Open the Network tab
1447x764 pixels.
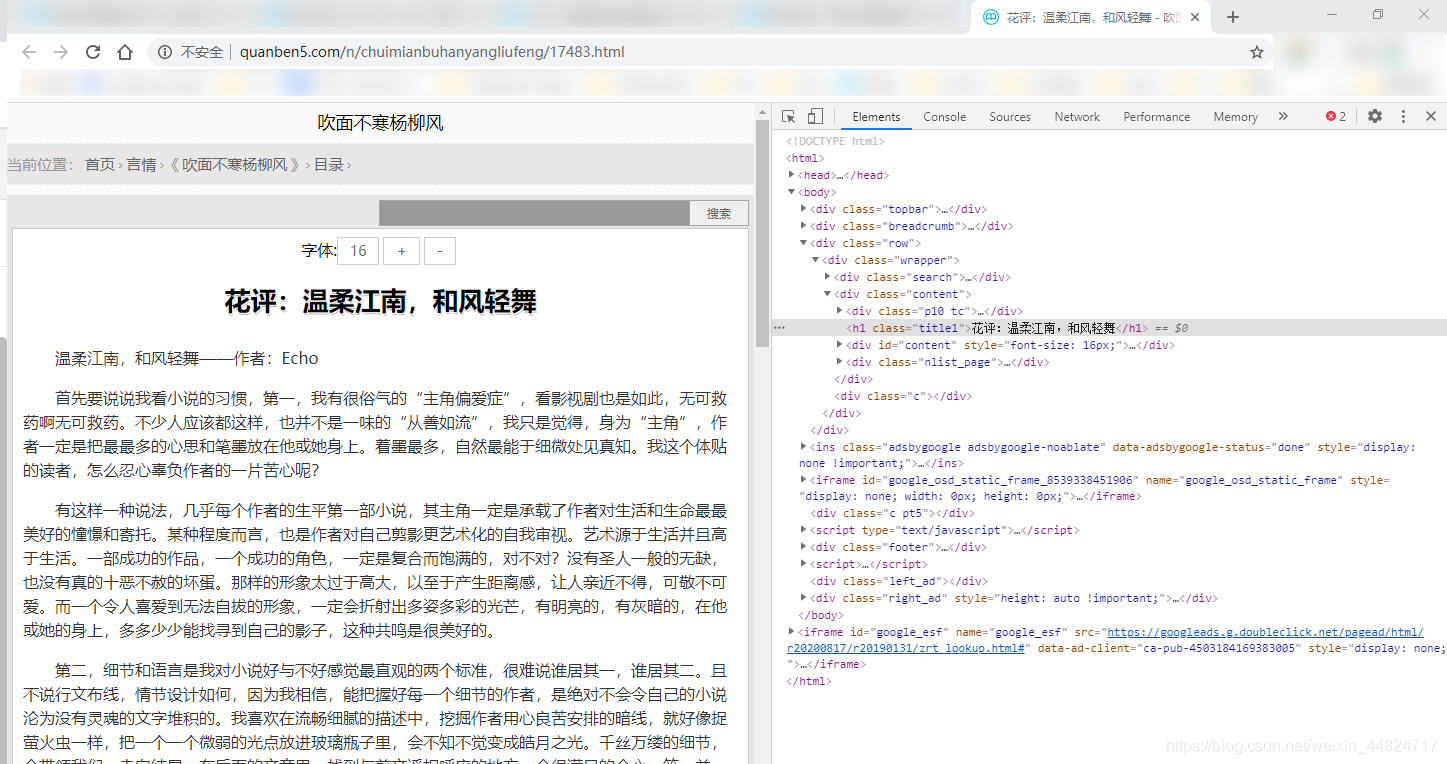coord(1077,117)
